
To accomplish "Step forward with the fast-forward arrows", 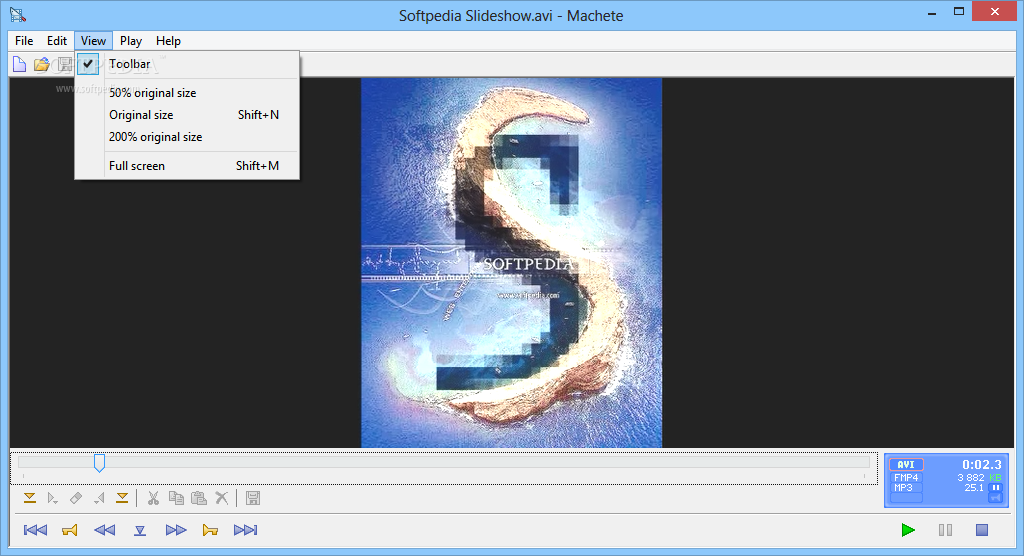I will (x=176, y=530).
